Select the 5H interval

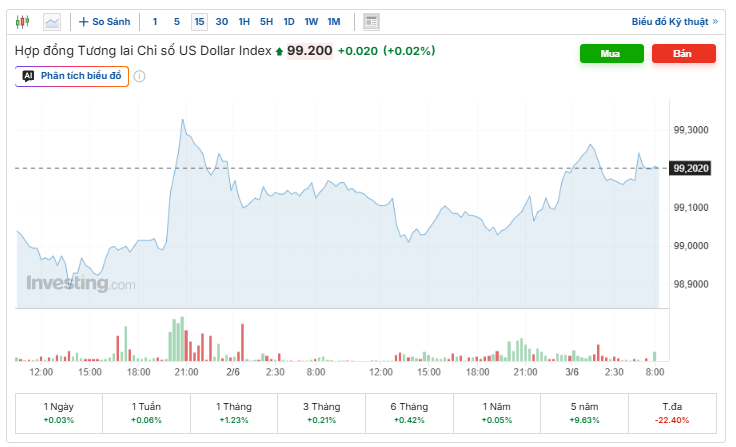(x=267, y=22)
